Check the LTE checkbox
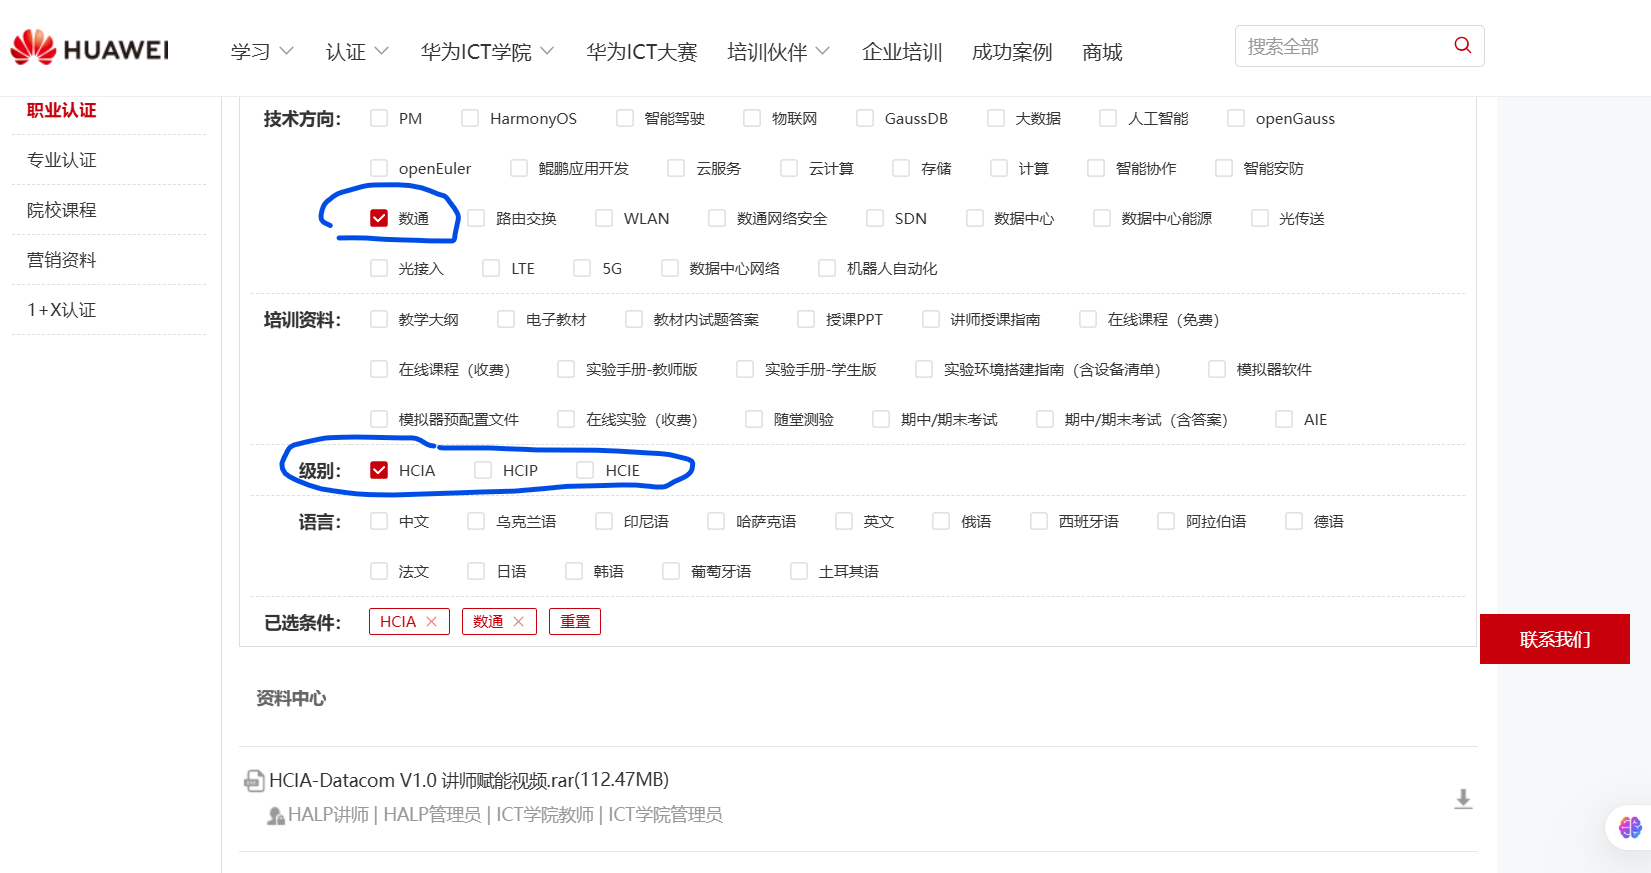Screen dimensions: 1651x873 pyautogui.click(x=491, y=268)
